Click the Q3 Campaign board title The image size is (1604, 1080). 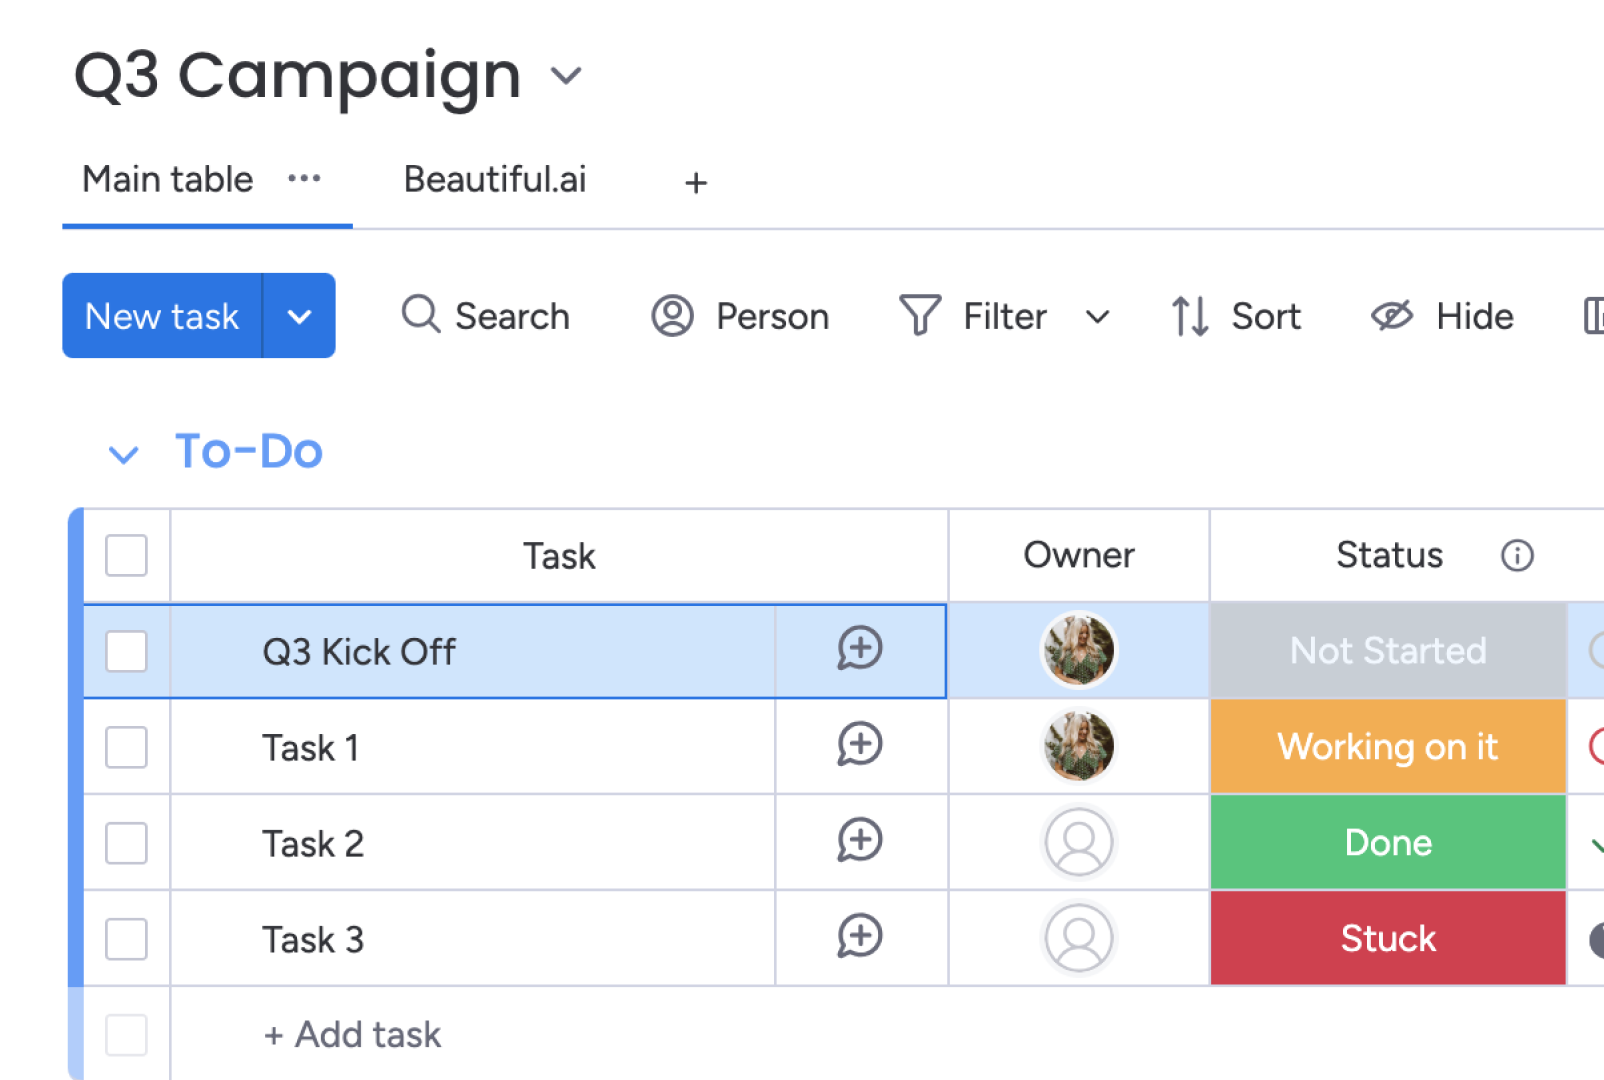(x=298, y=75)
